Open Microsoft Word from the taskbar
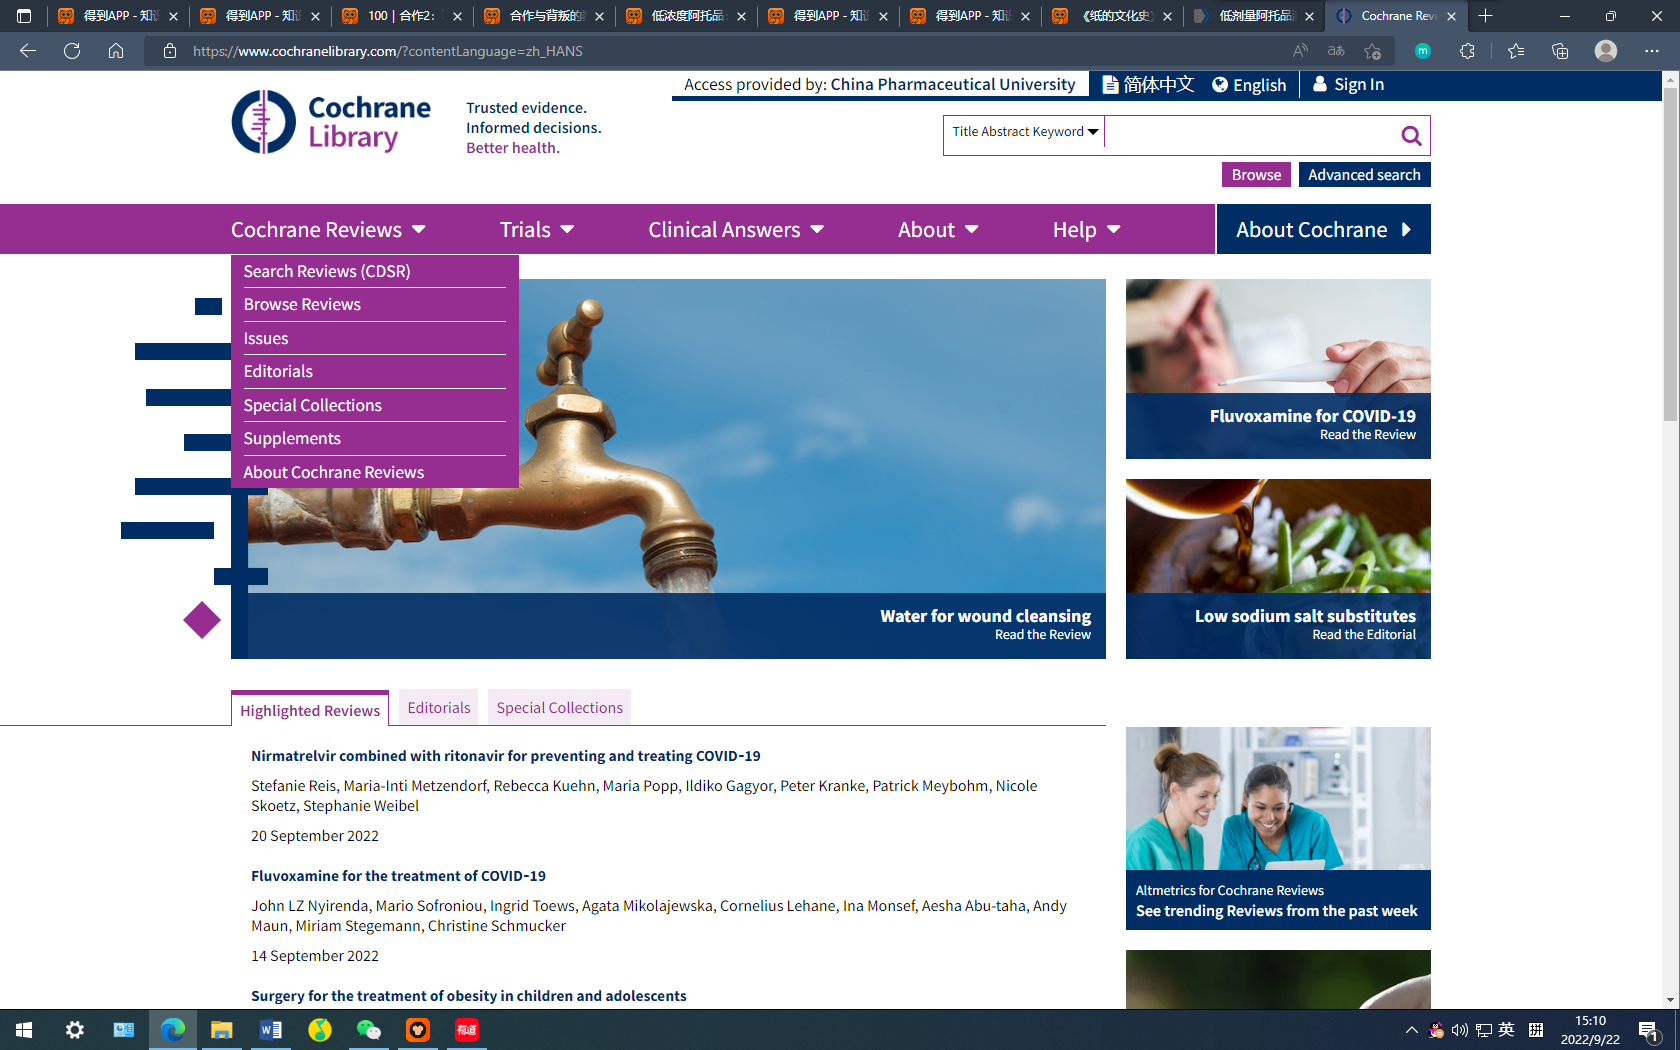The image size is (1680, 1050). (271, 1030)
